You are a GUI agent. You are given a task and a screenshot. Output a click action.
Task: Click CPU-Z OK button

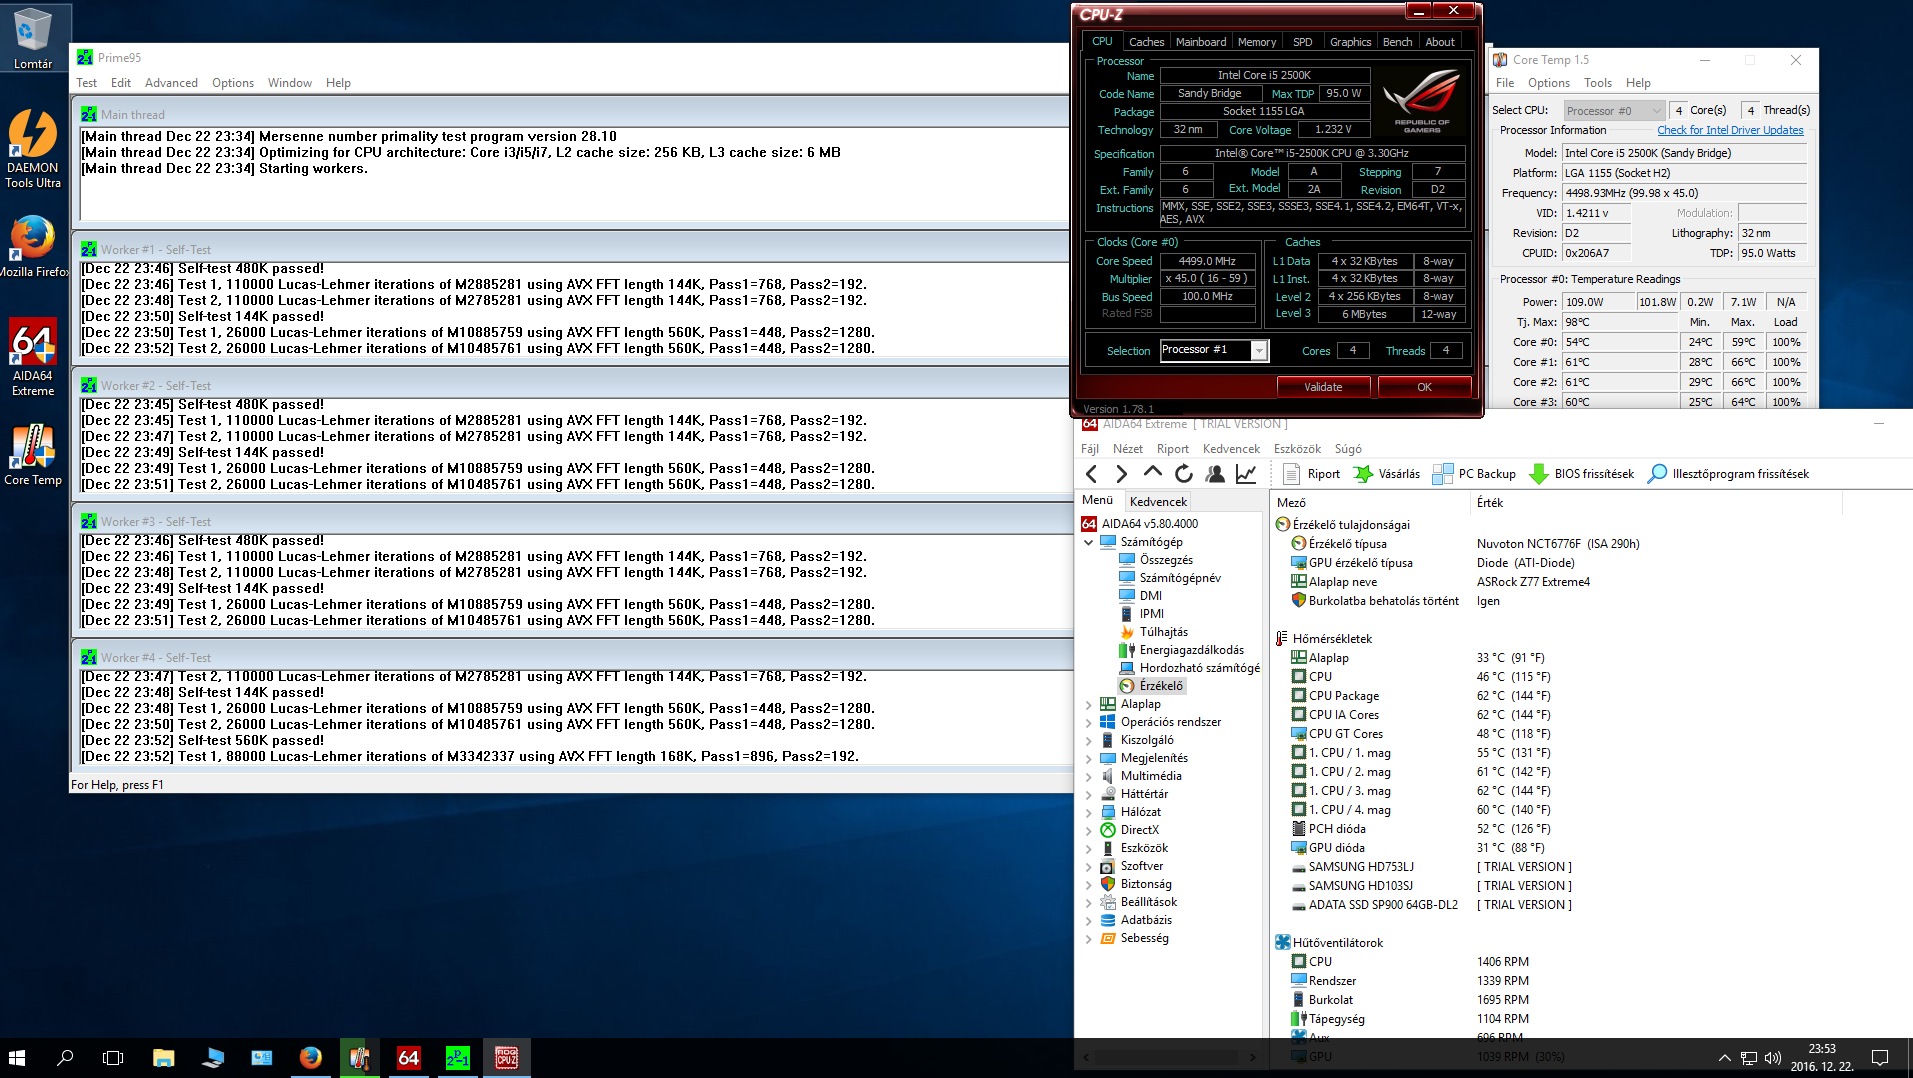(1424, 387)
